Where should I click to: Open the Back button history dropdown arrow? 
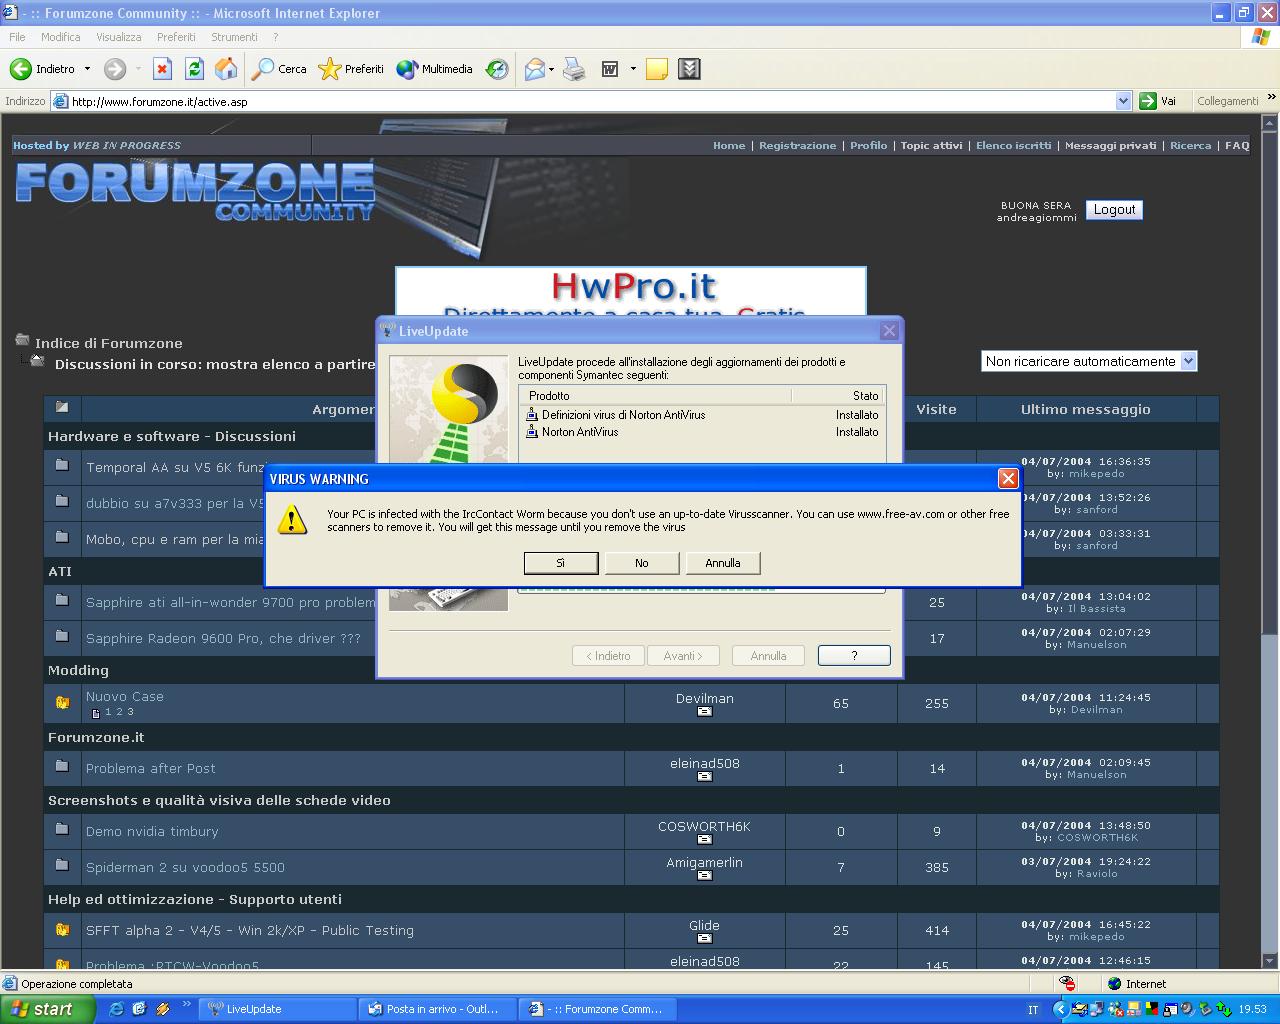coord(87,69)
